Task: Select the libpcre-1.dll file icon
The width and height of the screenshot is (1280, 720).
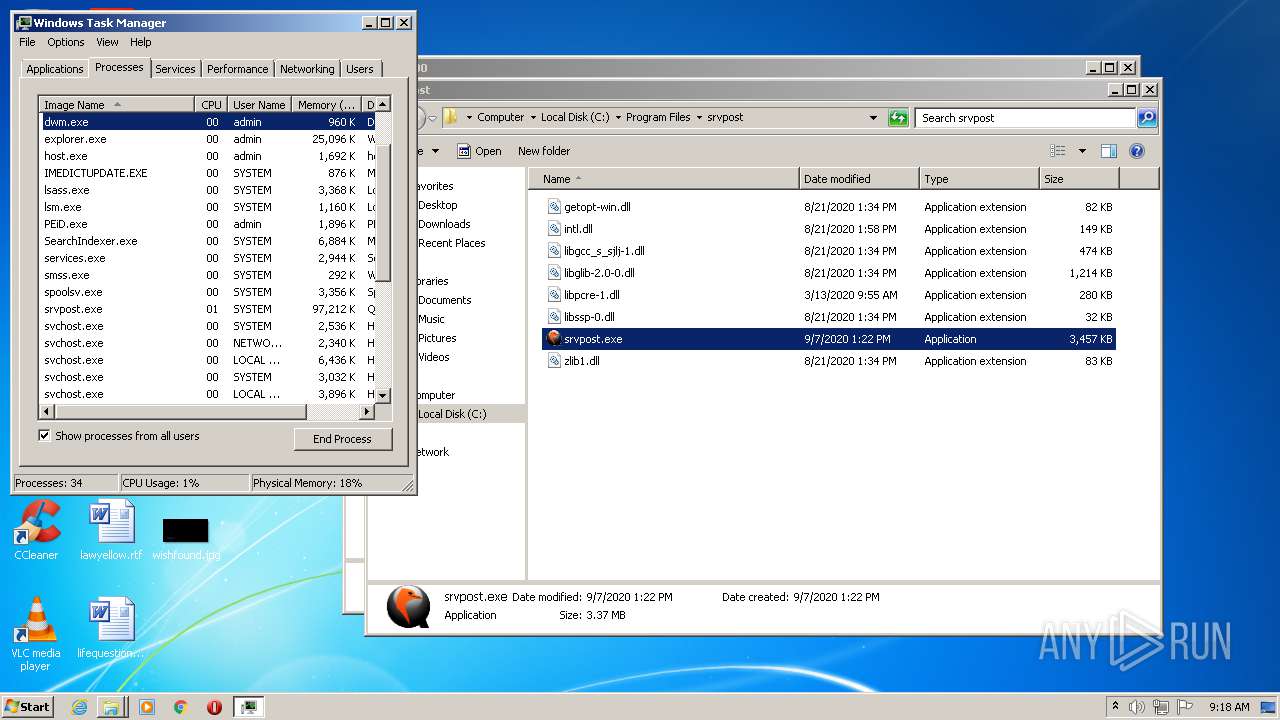Action: (554, 295)
